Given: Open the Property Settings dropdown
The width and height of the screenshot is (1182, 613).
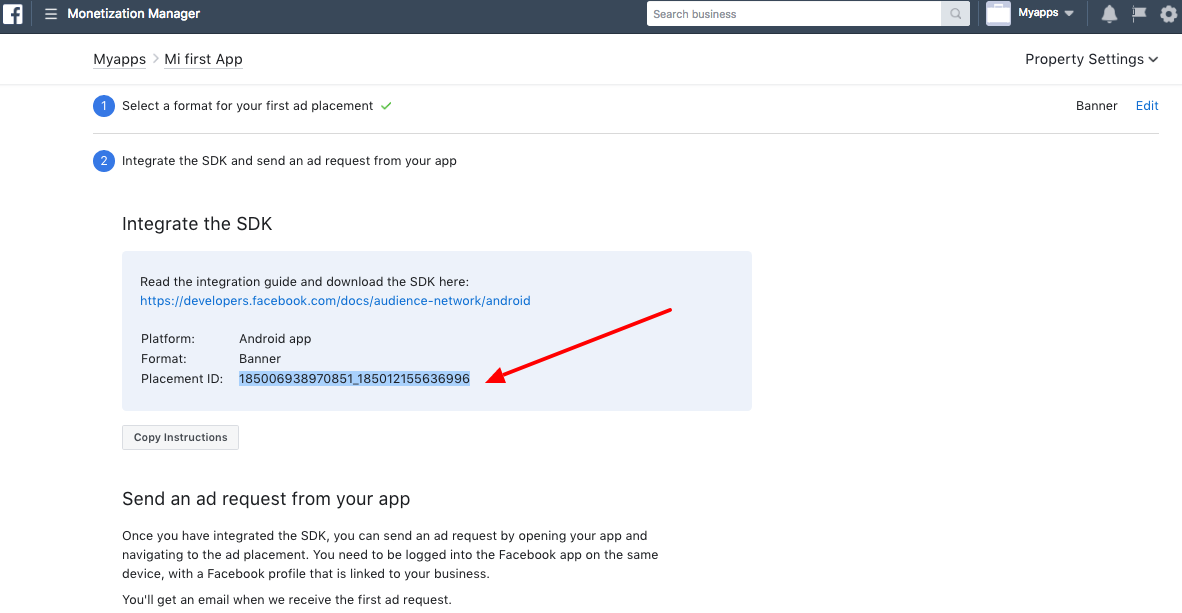Looking at the screenshot, I should click(x=1092, y=60).
